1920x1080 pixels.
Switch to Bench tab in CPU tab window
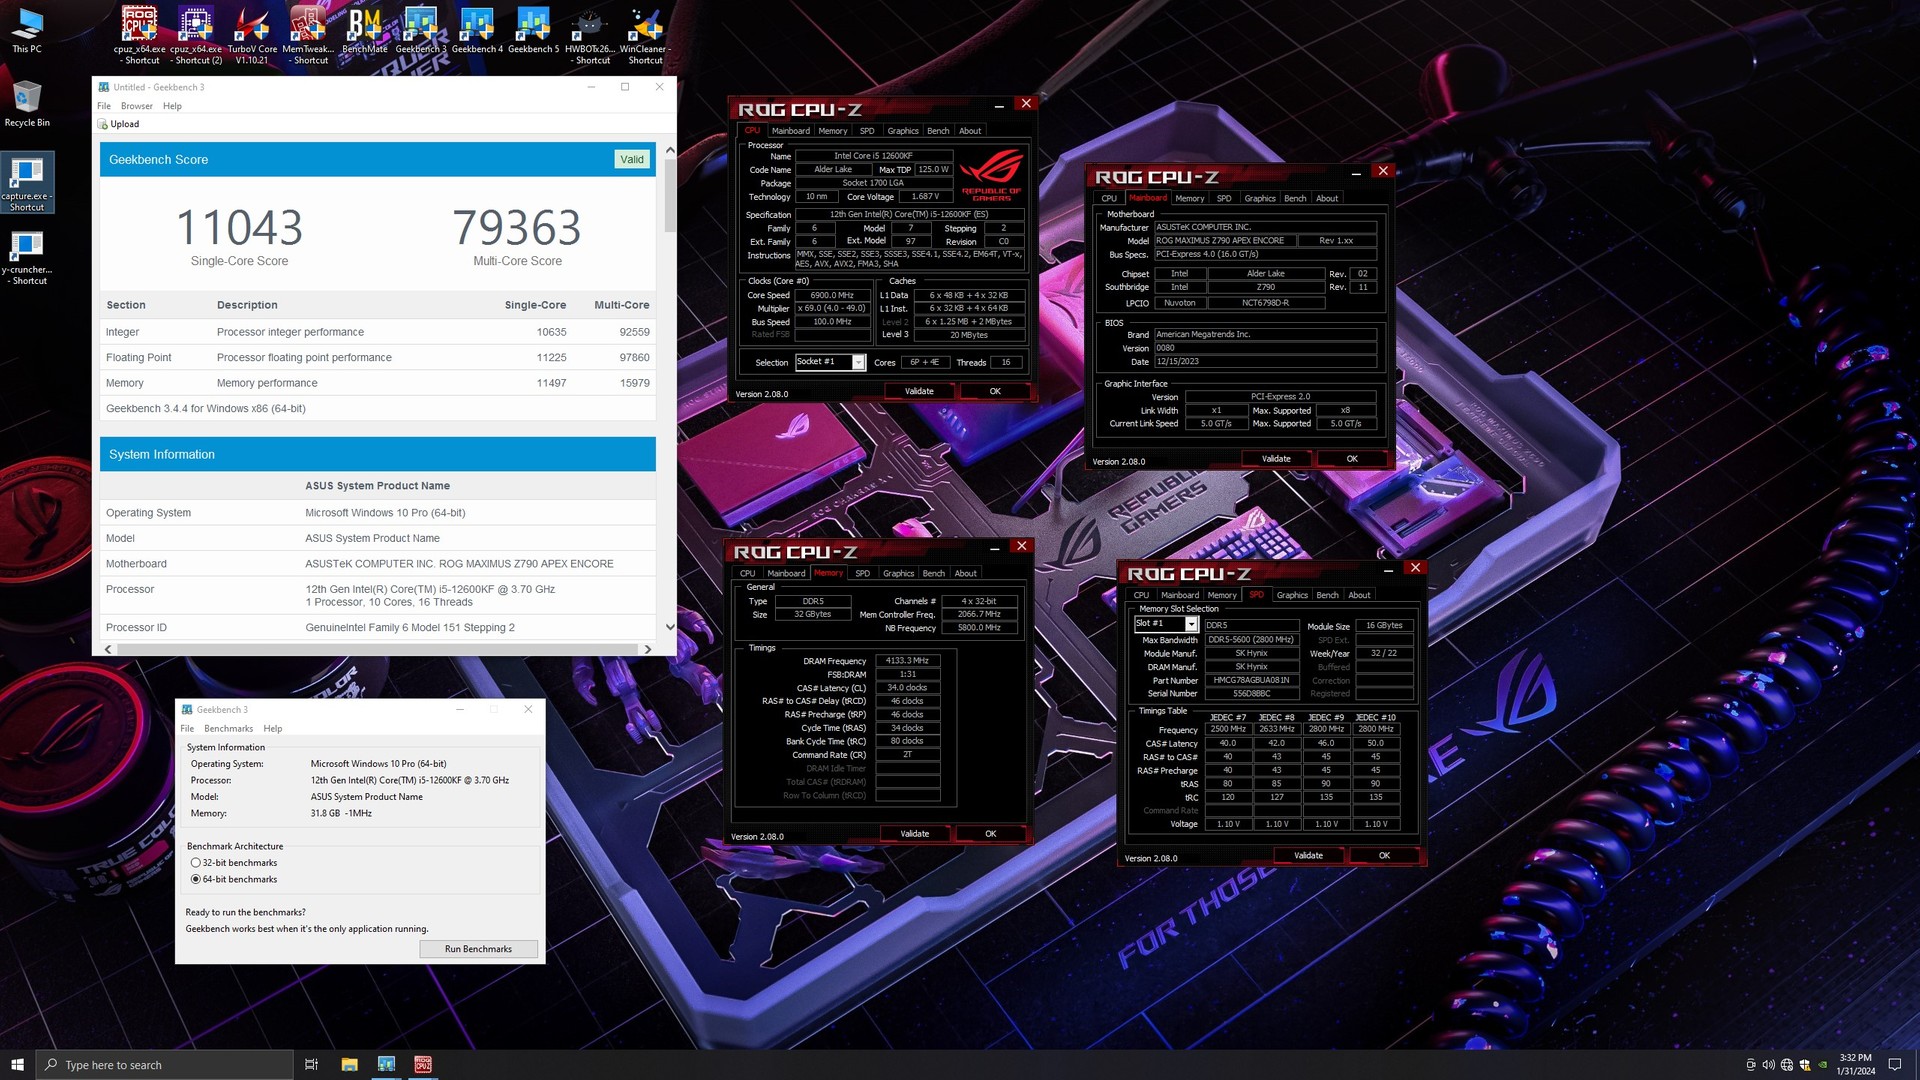click(x=938, y=131)
